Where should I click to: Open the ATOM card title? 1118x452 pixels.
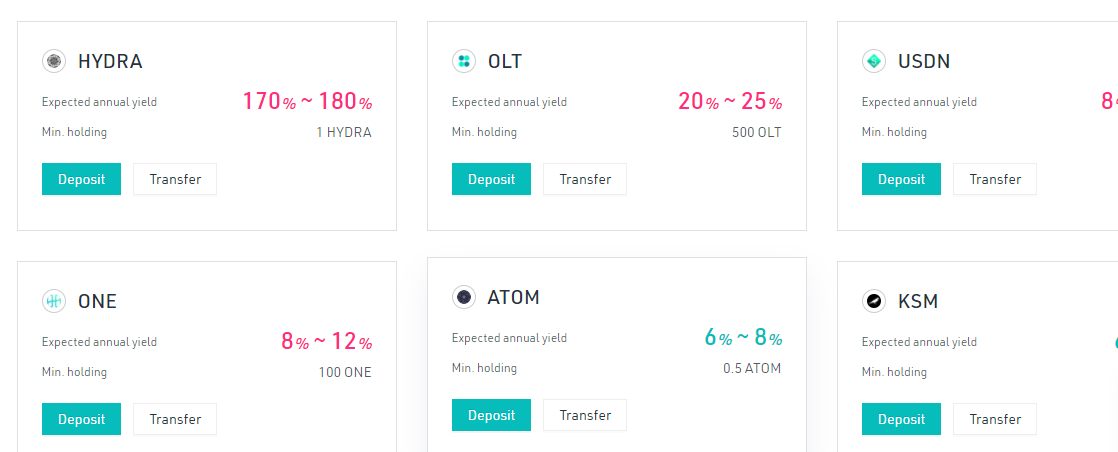[x=513, y=297]
